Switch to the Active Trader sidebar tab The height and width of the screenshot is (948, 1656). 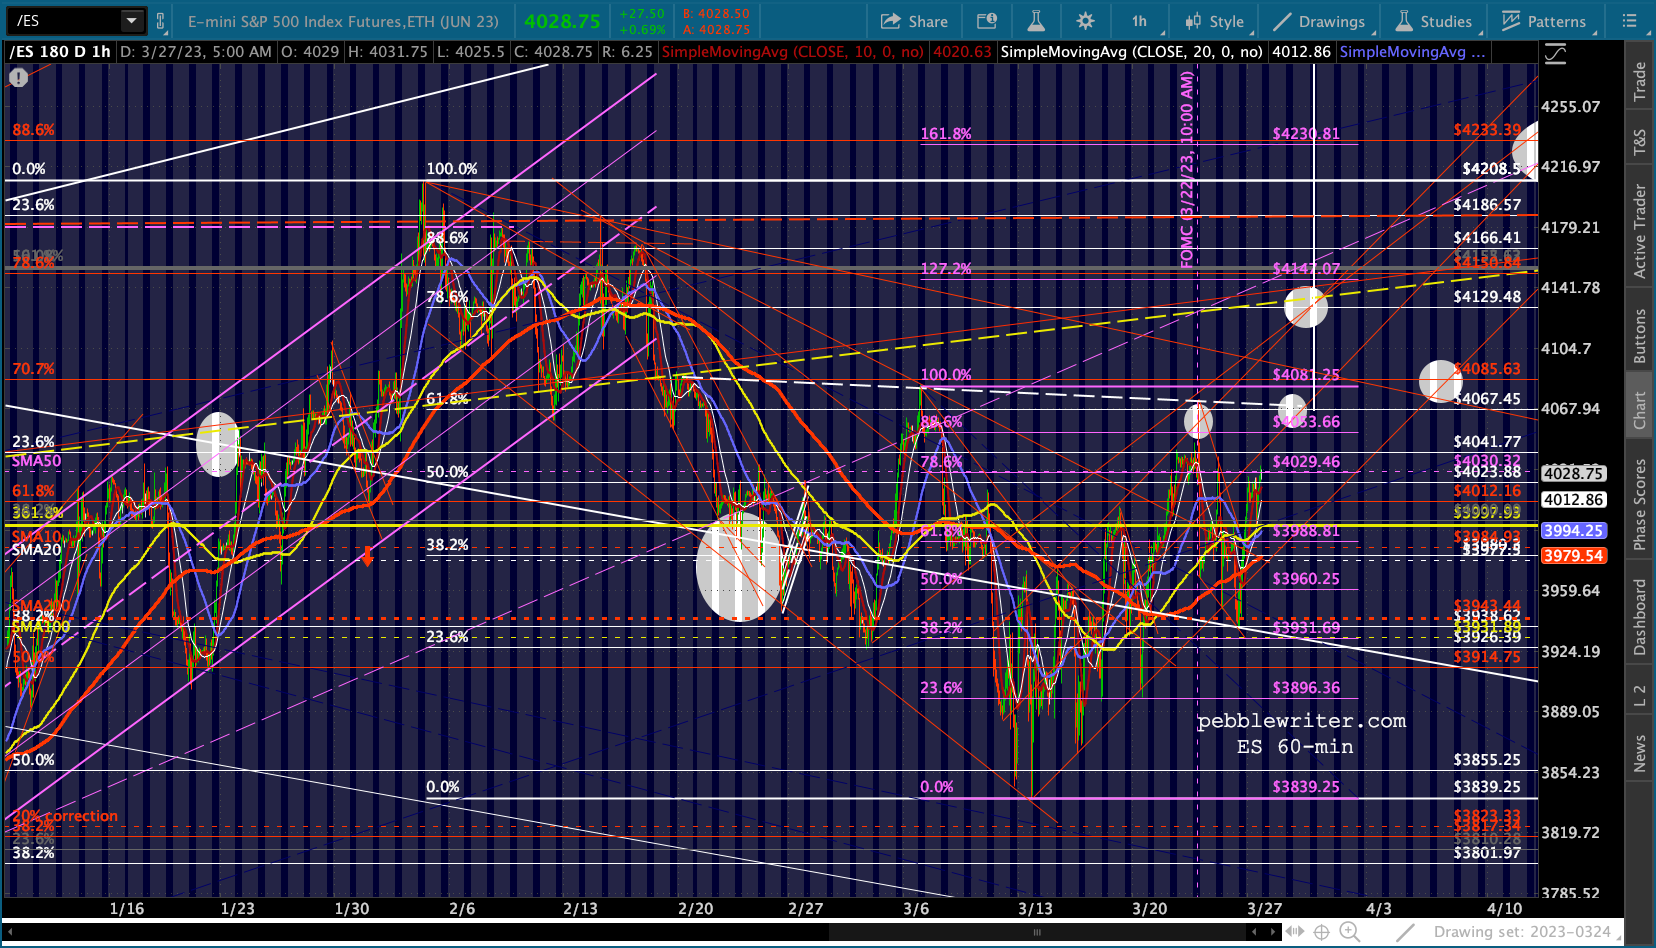point(1640,231)
